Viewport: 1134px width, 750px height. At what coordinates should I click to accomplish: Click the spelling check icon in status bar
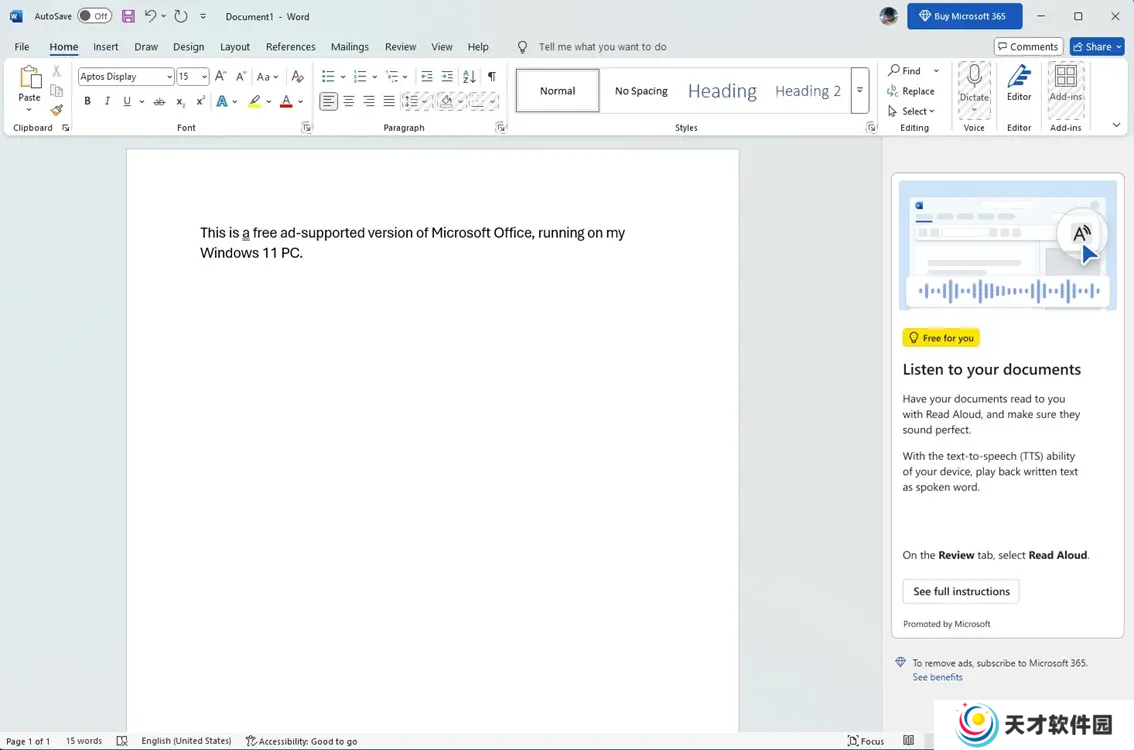(x=122, y=741)
